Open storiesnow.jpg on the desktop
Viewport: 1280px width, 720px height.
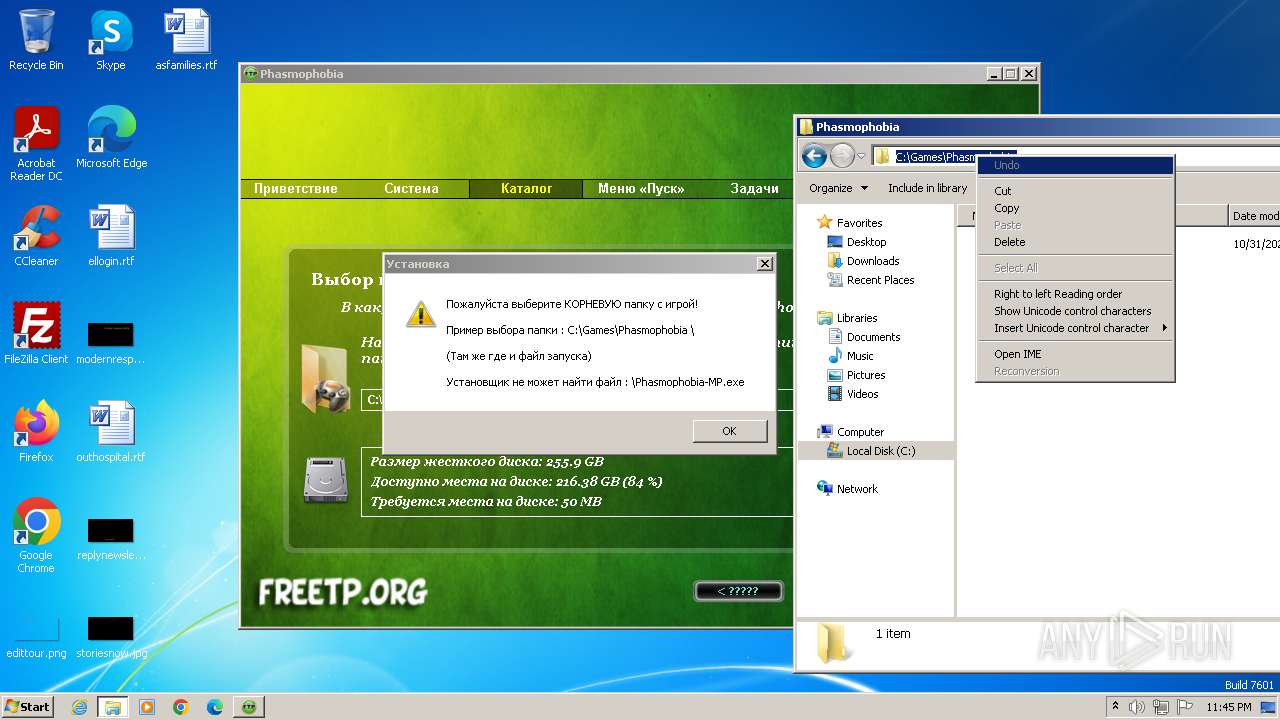(x=111, y=638)
